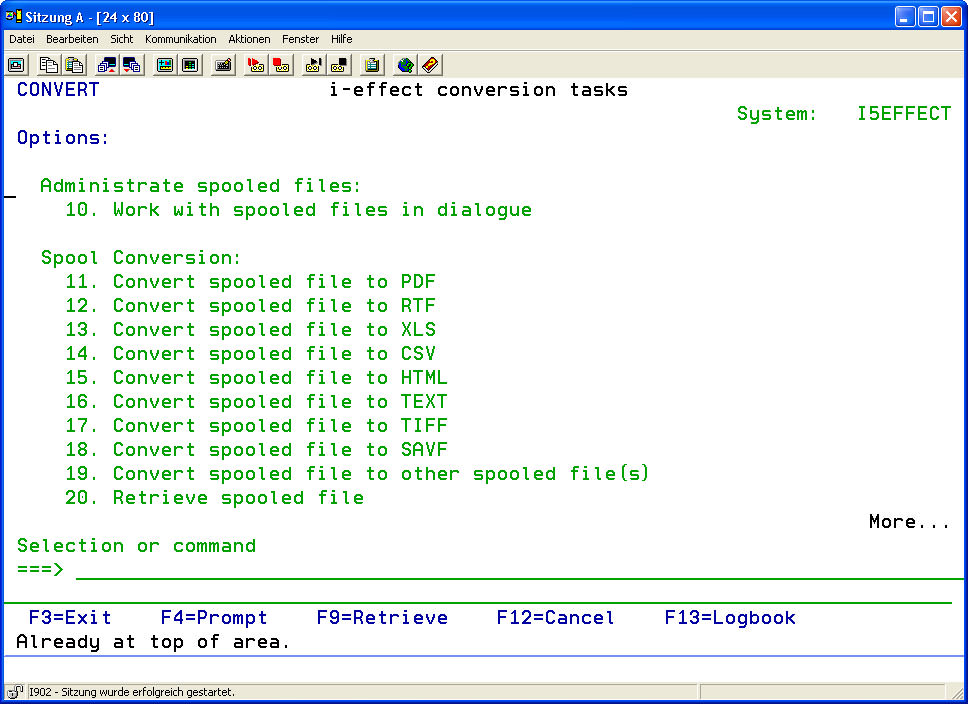Viewport: 968px width, 704px height.
Task: Open the Kommunikation menu
Action: point(180,39)
